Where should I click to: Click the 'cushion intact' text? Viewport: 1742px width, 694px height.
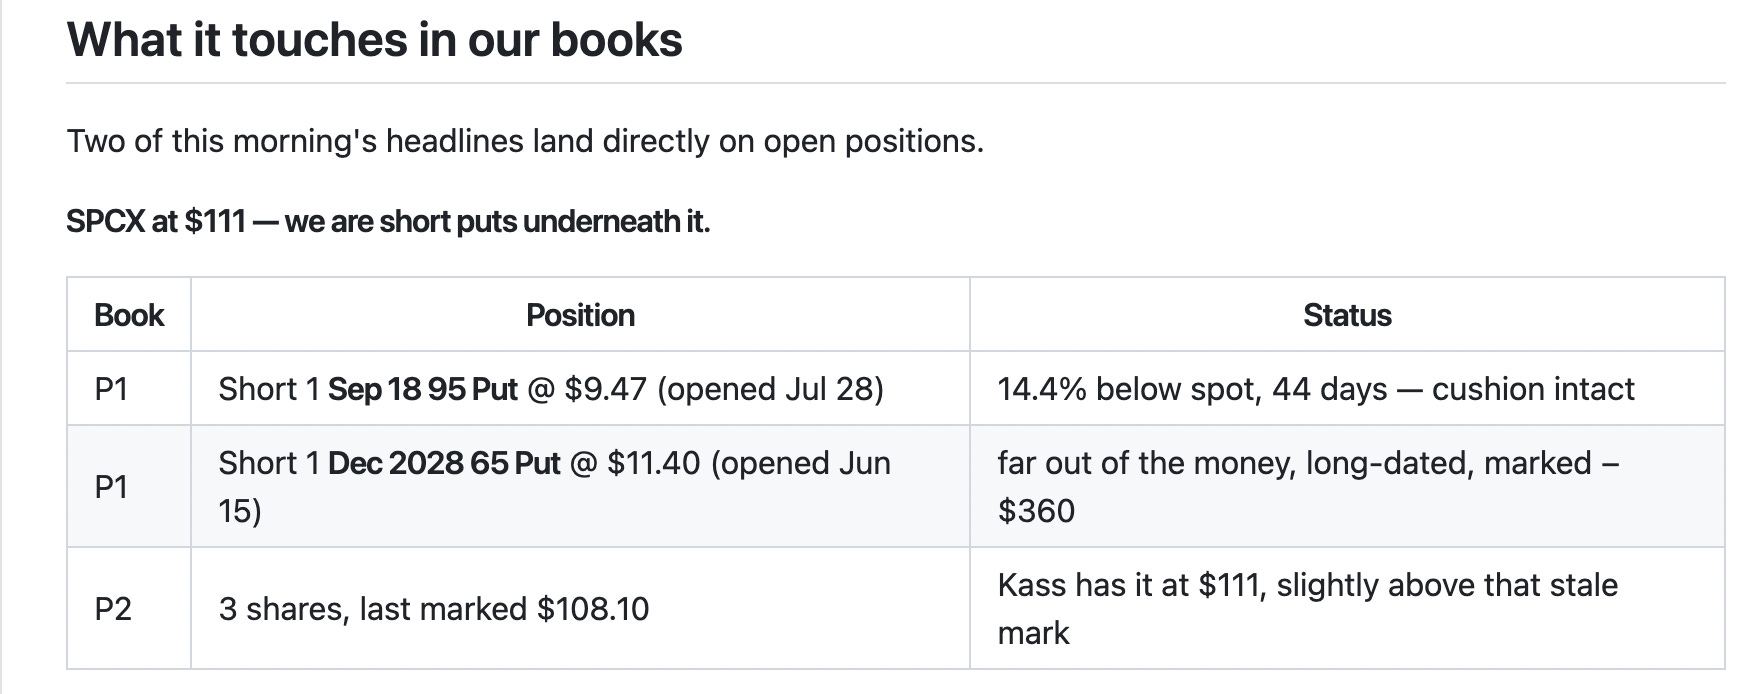pyautogui.click(x=1533, y=389)
